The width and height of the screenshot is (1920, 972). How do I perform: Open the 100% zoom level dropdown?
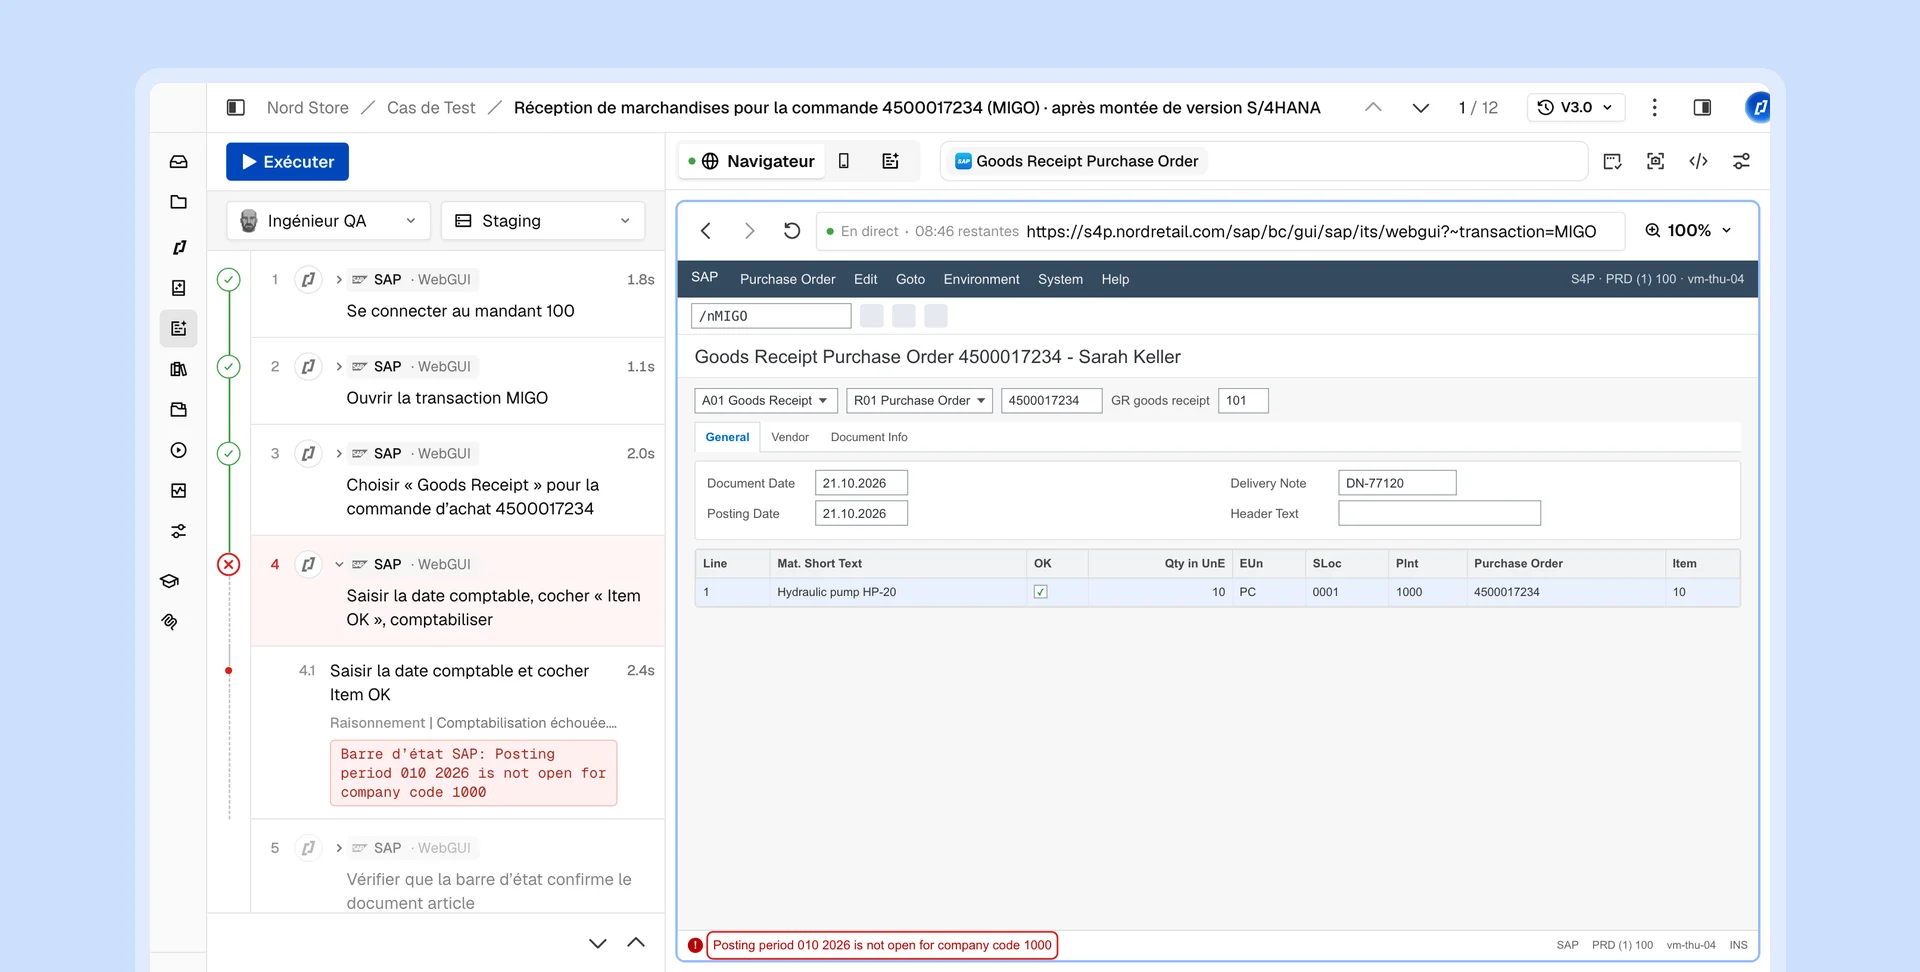click(x=1688, y=231)
